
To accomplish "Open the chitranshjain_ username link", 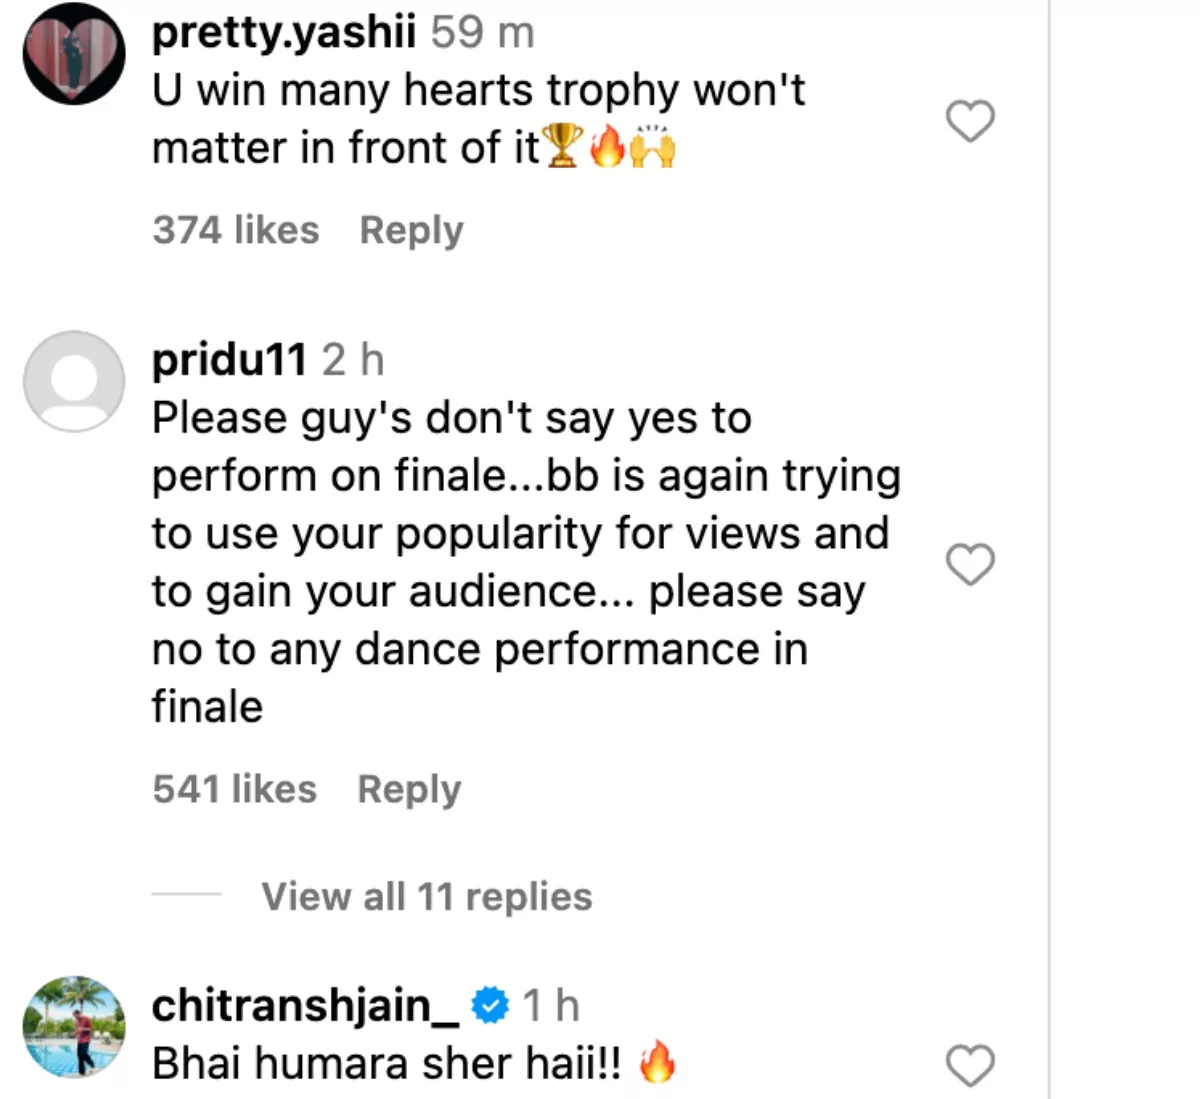I will point(305,1006).
